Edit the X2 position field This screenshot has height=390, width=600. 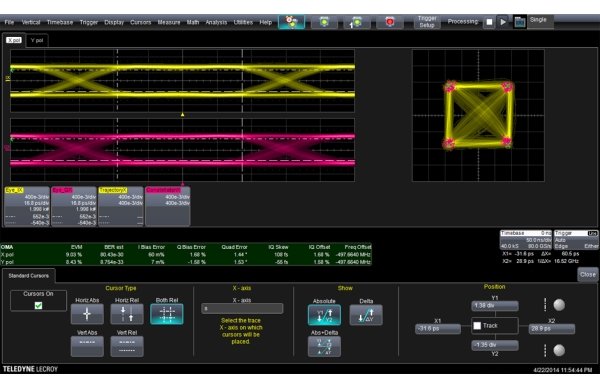552,329
